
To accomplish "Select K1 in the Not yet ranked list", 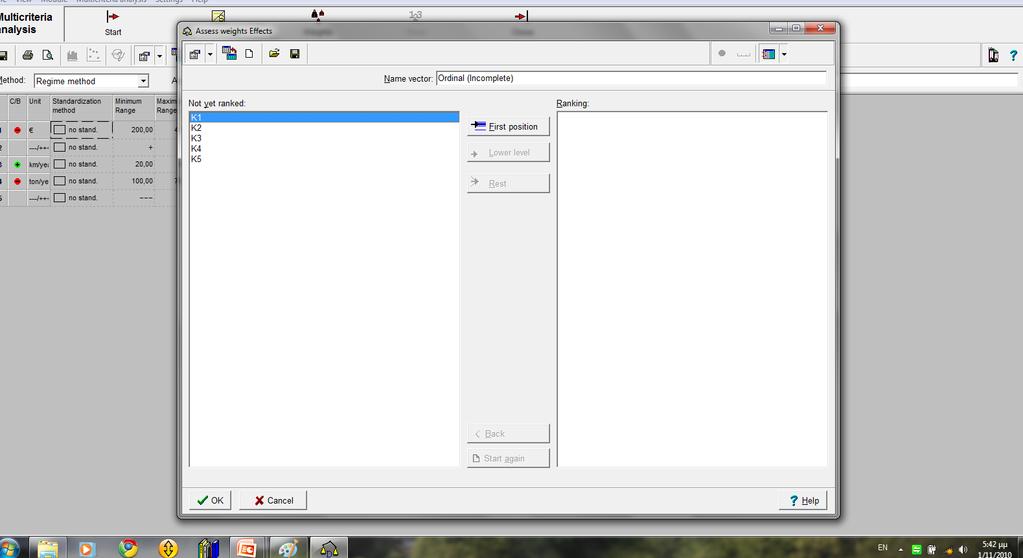I will [x=324, y=117].
